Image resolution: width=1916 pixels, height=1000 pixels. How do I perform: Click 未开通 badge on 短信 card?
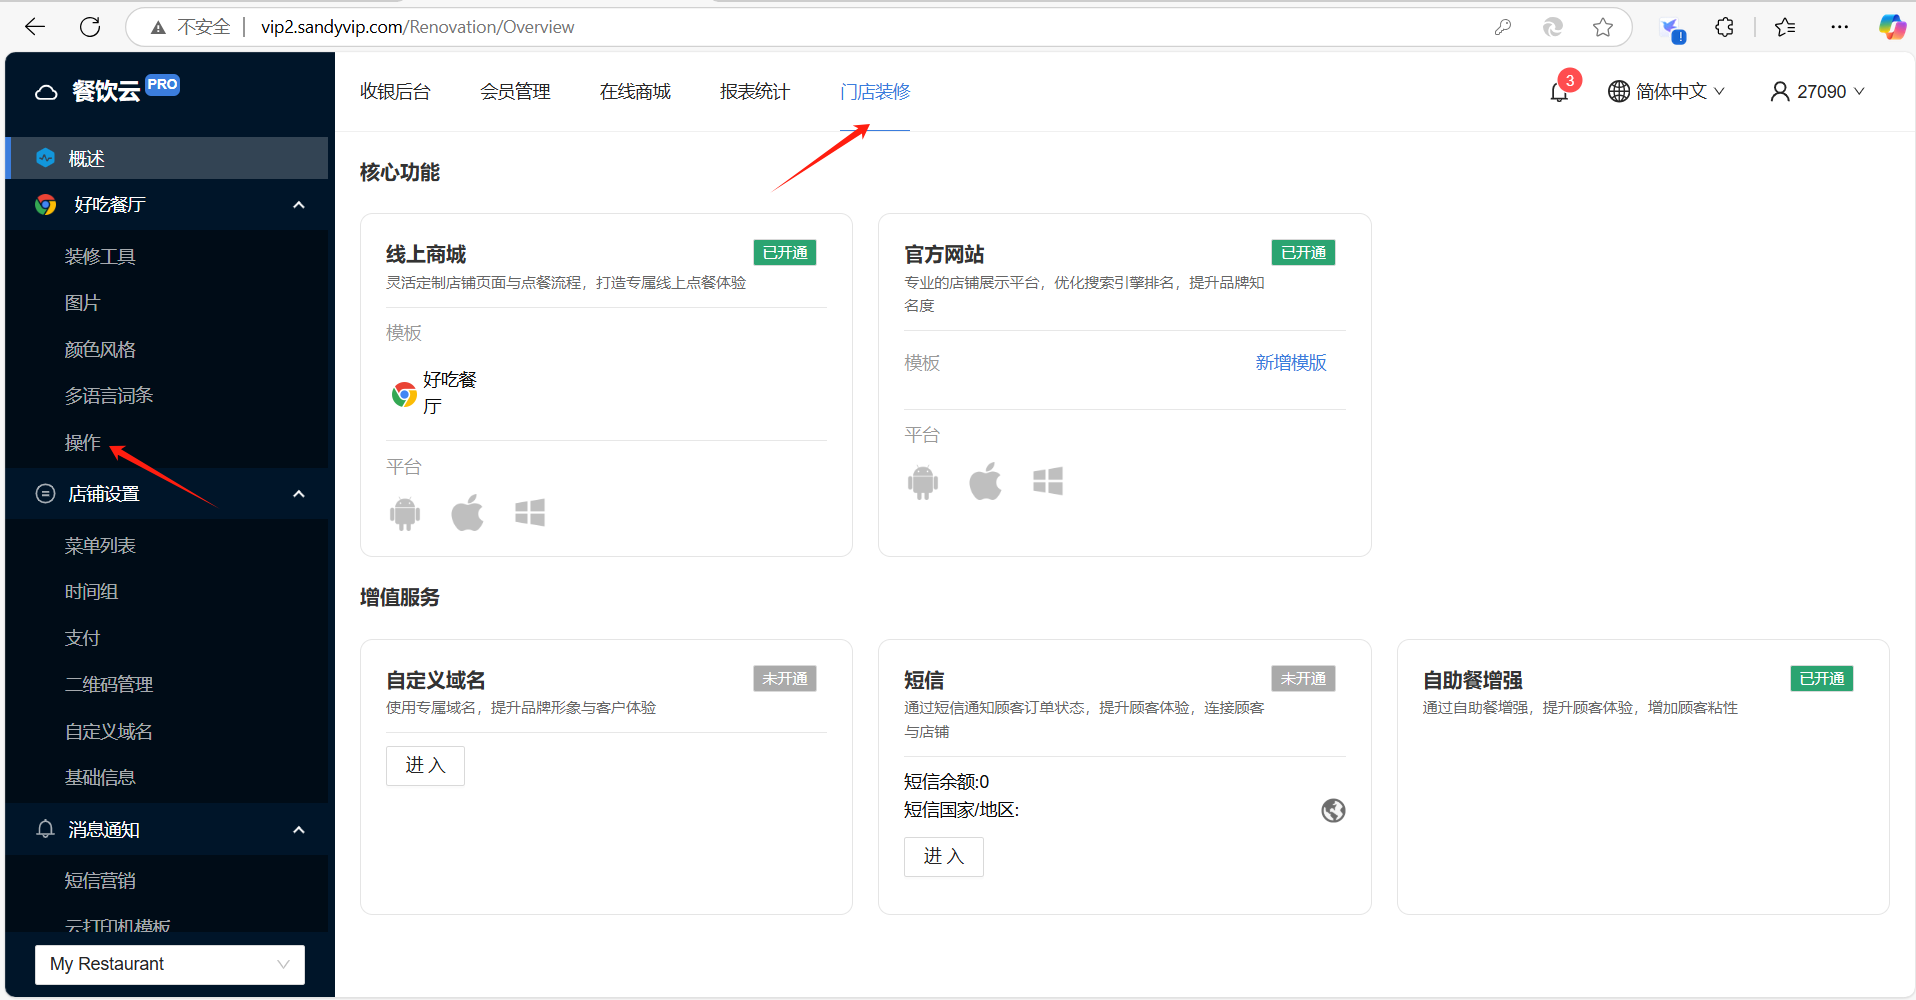pos(1303,679)
